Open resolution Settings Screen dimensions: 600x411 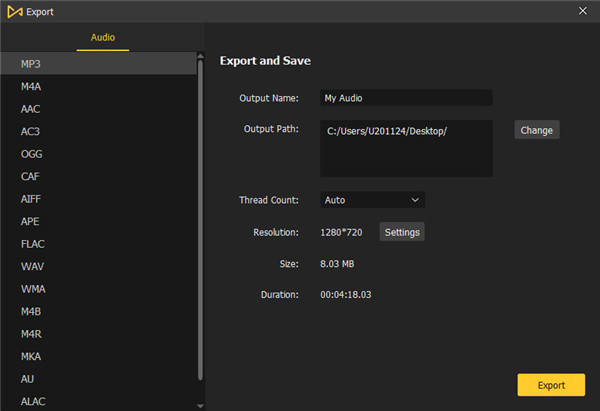(x=402, y=232)
